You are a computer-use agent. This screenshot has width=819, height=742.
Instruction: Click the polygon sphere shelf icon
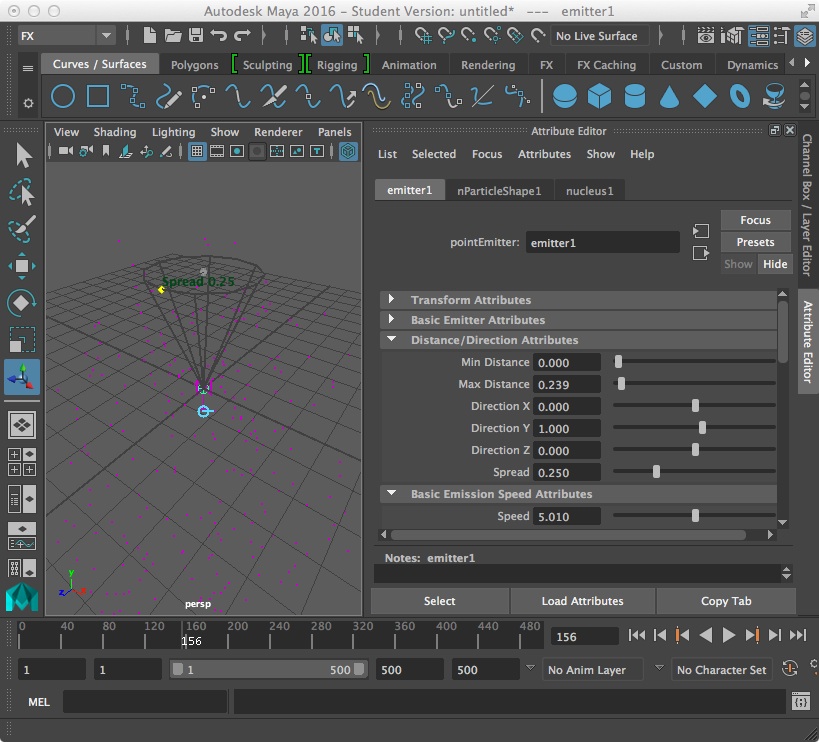coord(565,97)
